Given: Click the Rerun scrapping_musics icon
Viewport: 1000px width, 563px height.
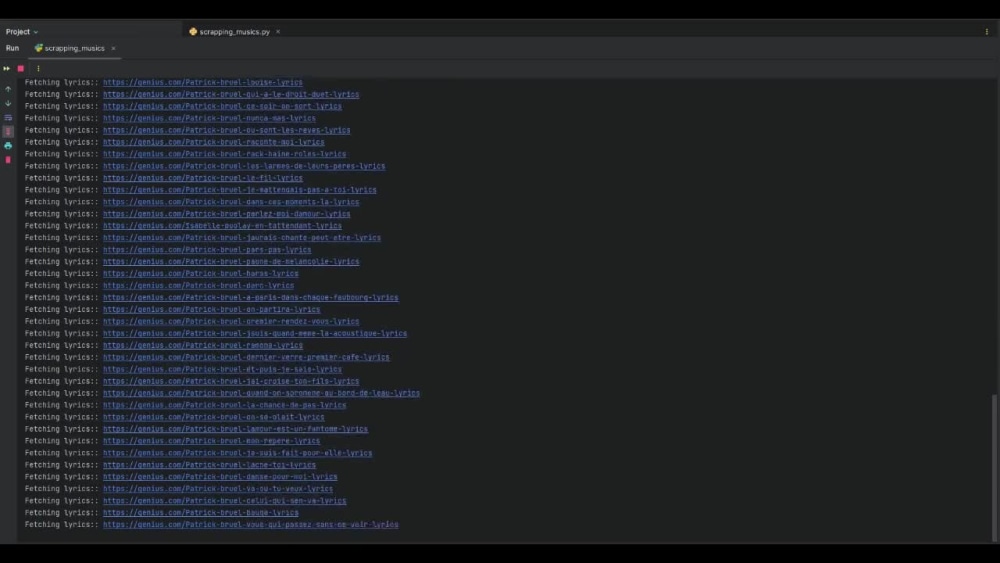Looking at the screenshot, I should pos(6,68).
